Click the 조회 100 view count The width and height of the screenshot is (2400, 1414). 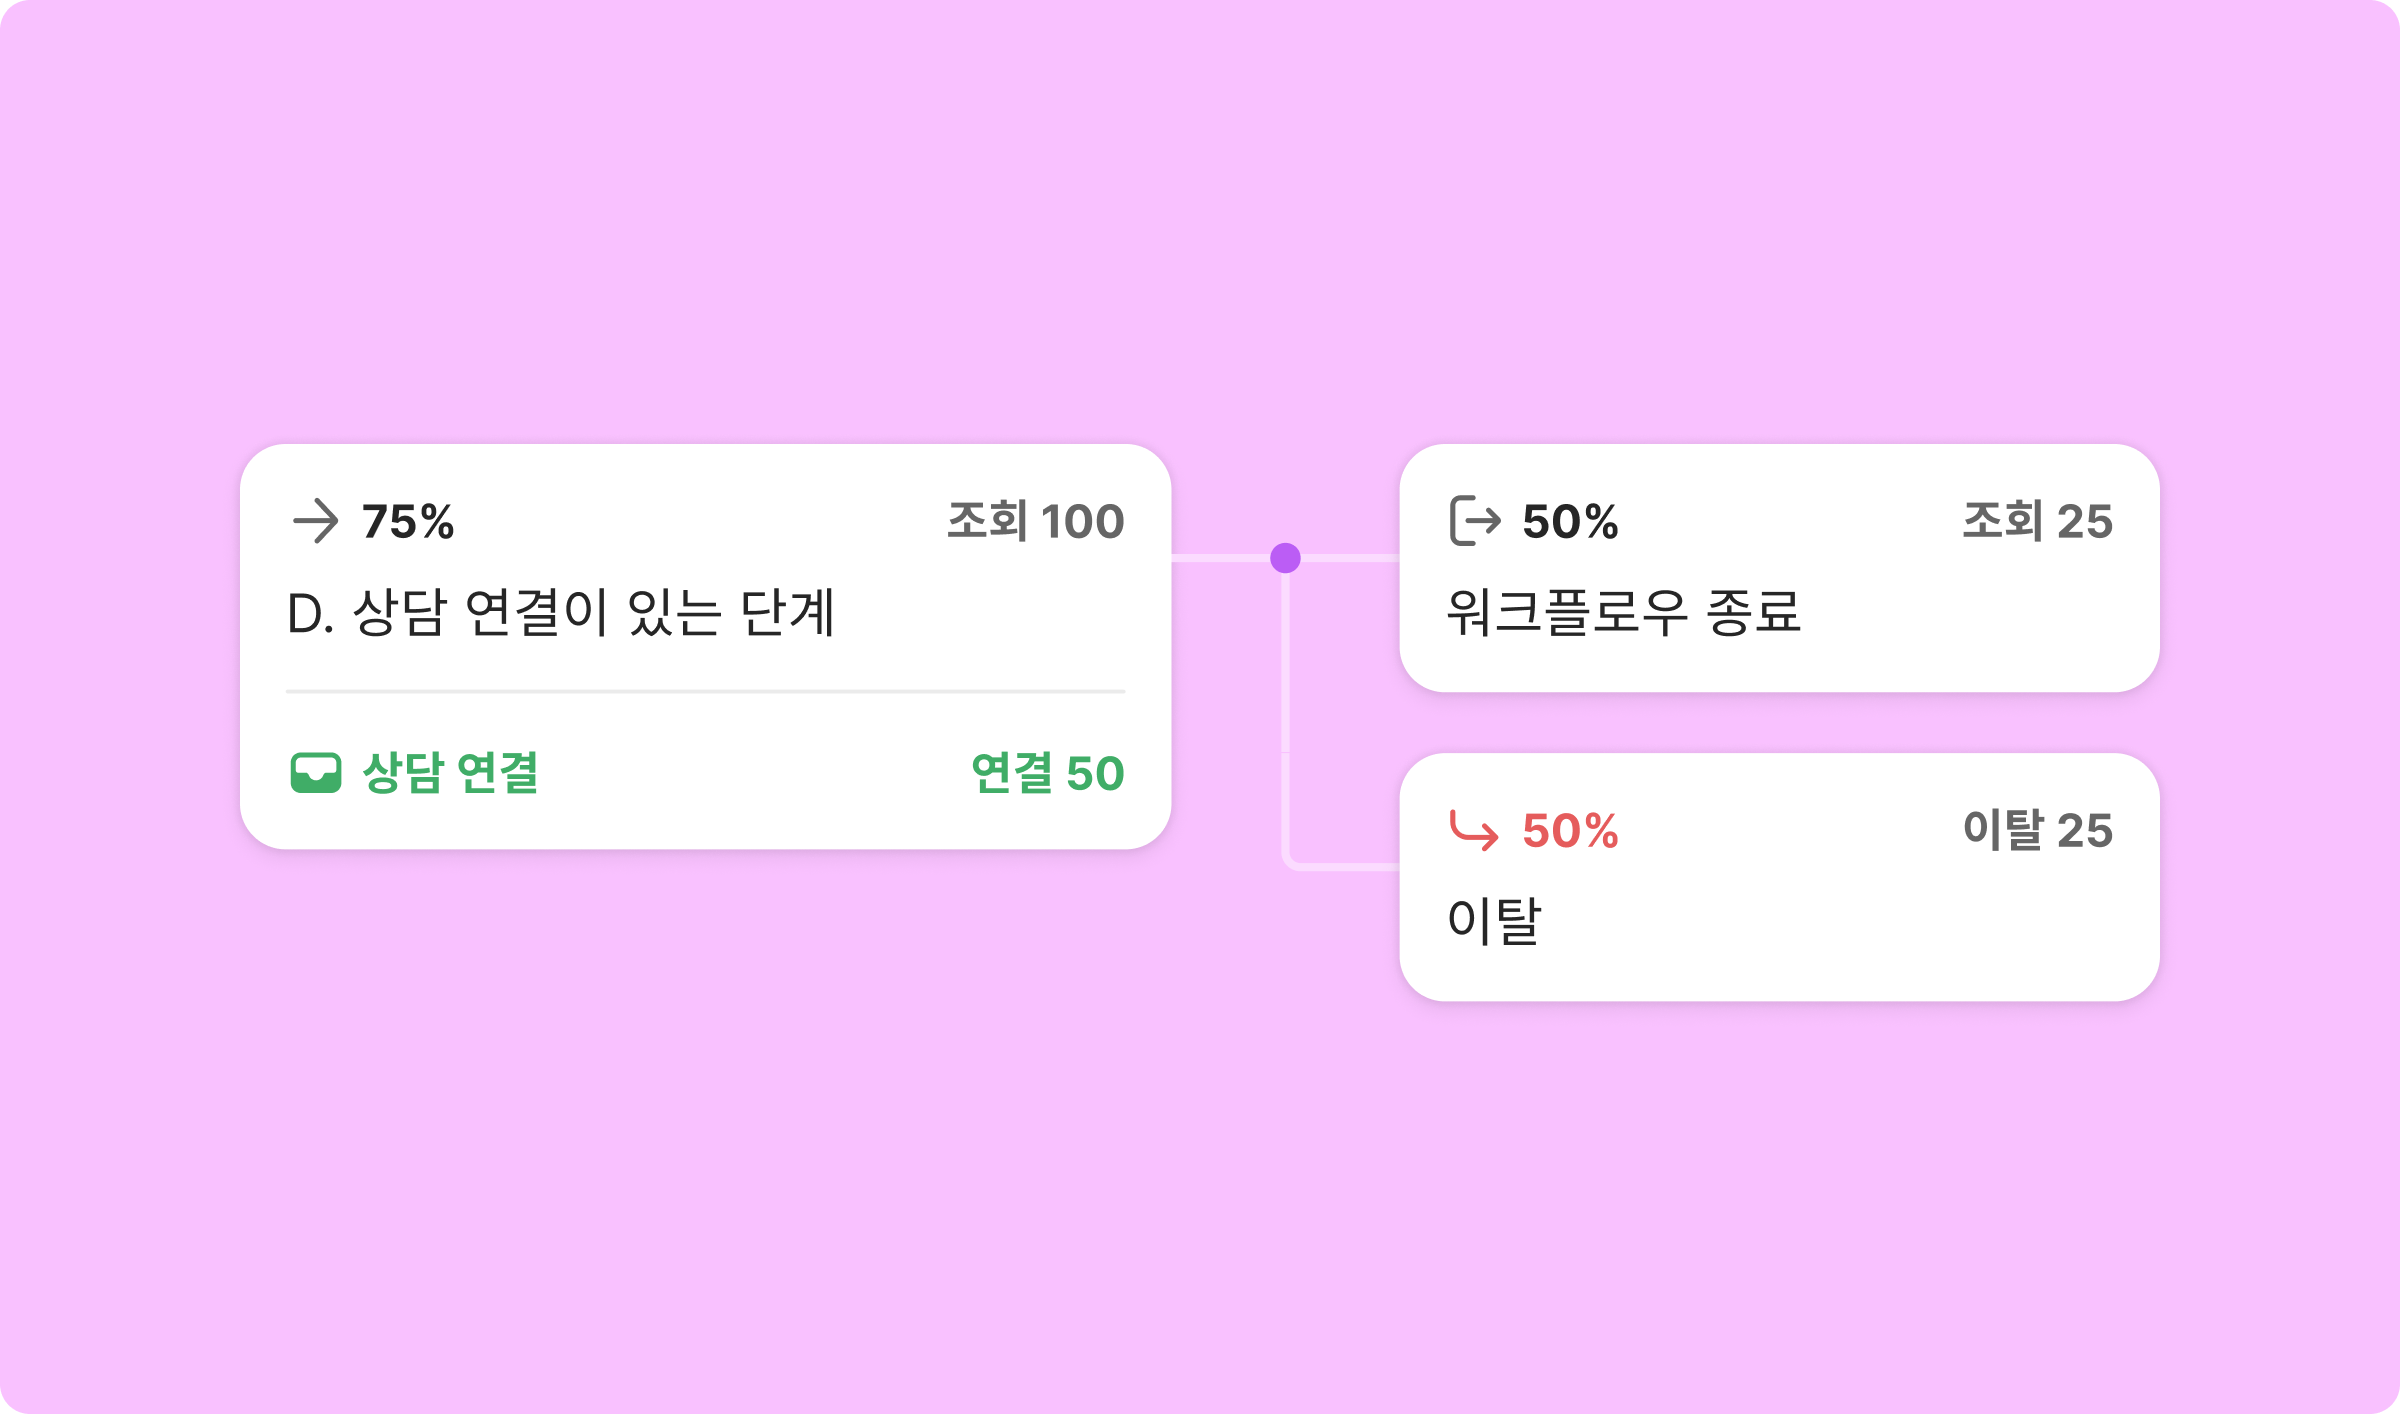tap(1035, 521)
